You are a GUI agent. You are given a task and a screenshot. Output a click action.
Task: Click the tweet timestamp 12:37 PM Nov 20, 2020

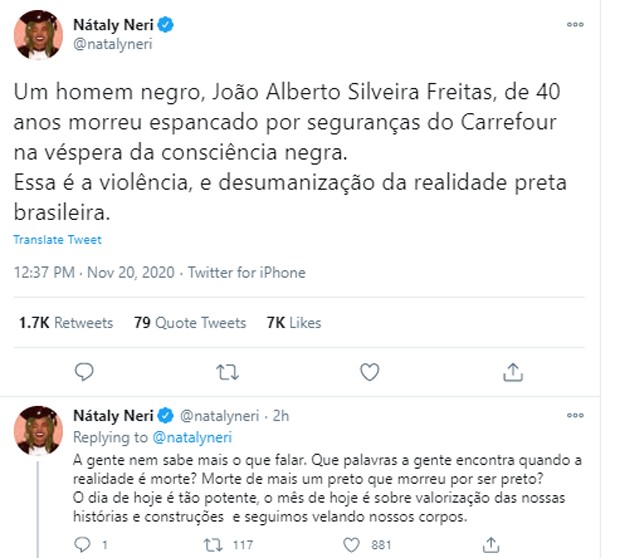95,272
